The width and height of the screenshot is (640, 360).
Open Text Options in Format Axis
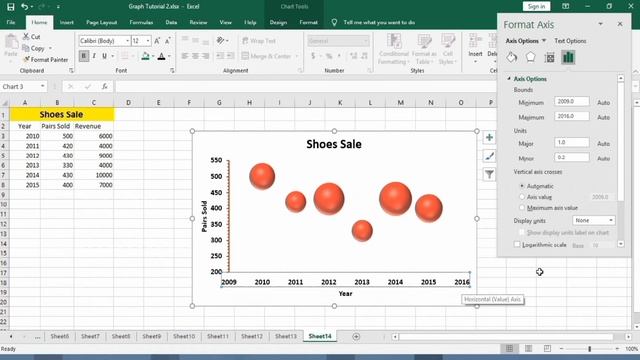pyautogui.click(x=570, y=41)
